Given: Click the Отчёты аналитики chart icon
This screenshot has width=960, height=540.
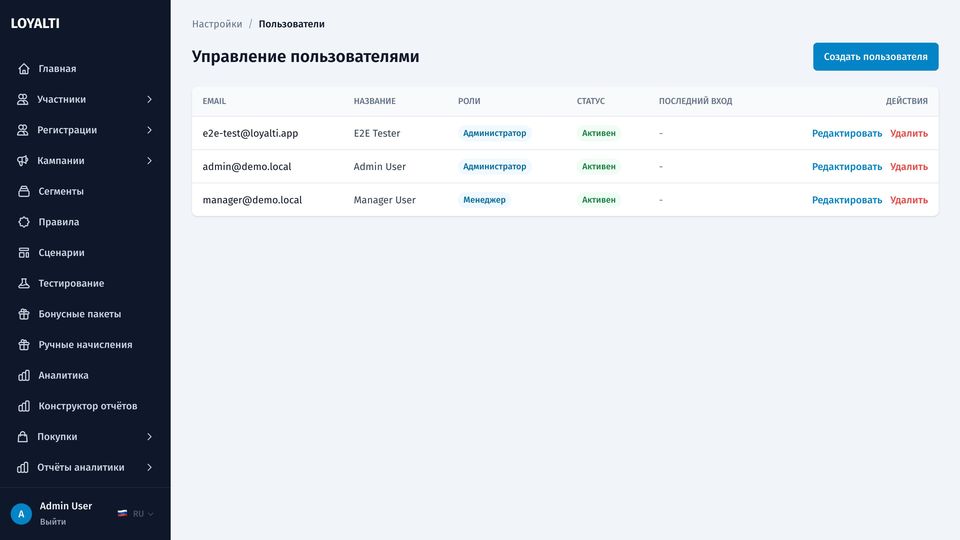Looking at the screenshot, I should [x=23, y=467].
